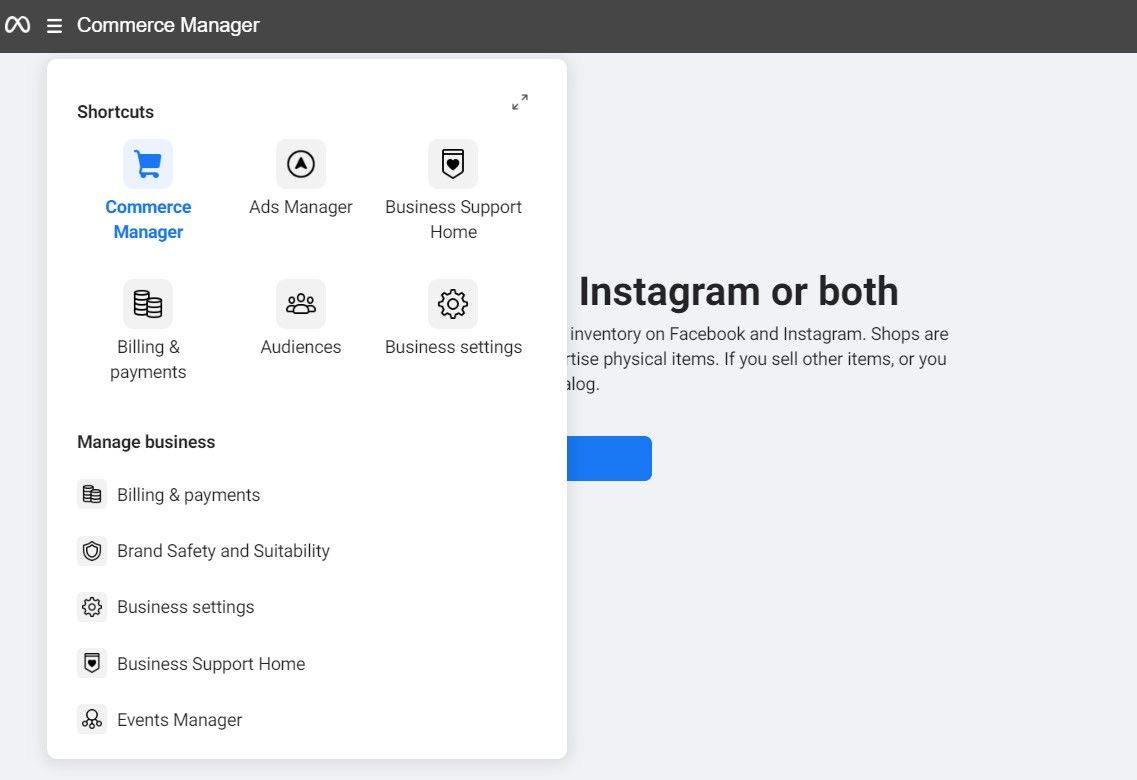This screenshot has width=1137, height=780.
Task: Select the Billing & payments coins icon
Action: (147, 303)
